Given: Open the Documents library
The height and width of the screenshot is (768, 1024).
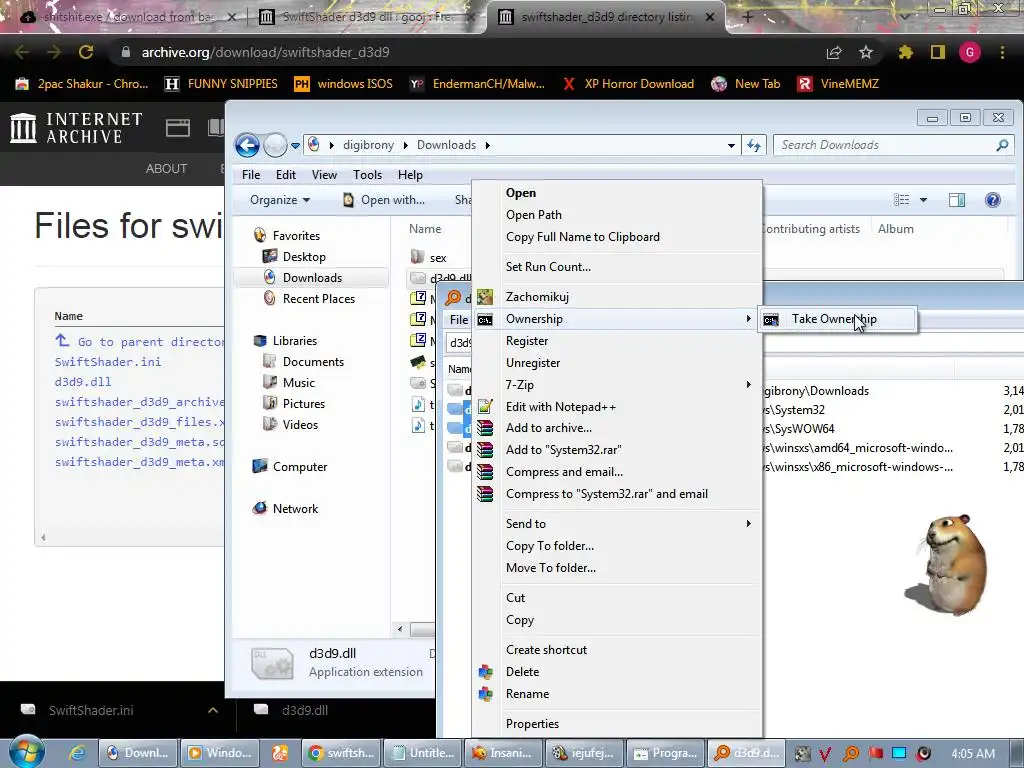Looking at the screenshot, I should click(313, 362).
